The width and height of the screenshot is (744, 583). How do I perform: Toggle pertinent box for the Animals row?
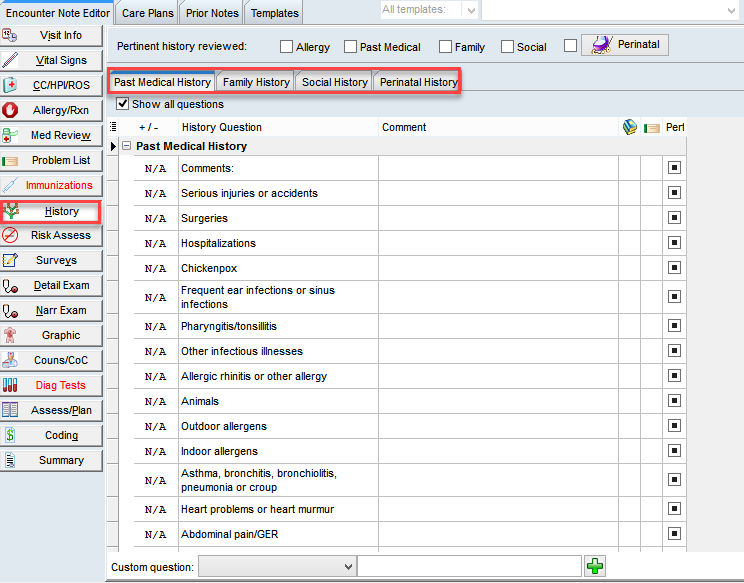click(674, 401)
